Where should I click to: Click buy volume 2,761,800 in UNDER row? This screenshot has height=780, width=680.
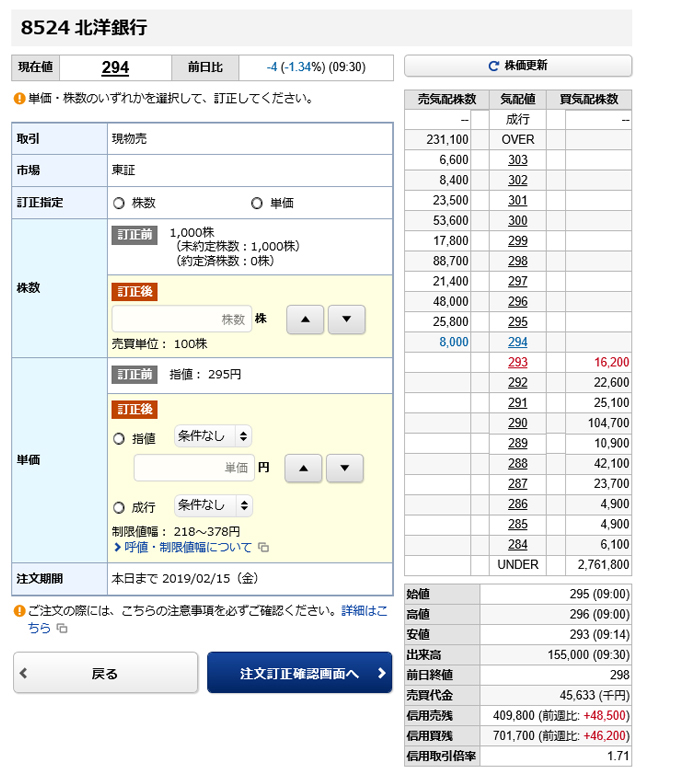tap(603, 565)
